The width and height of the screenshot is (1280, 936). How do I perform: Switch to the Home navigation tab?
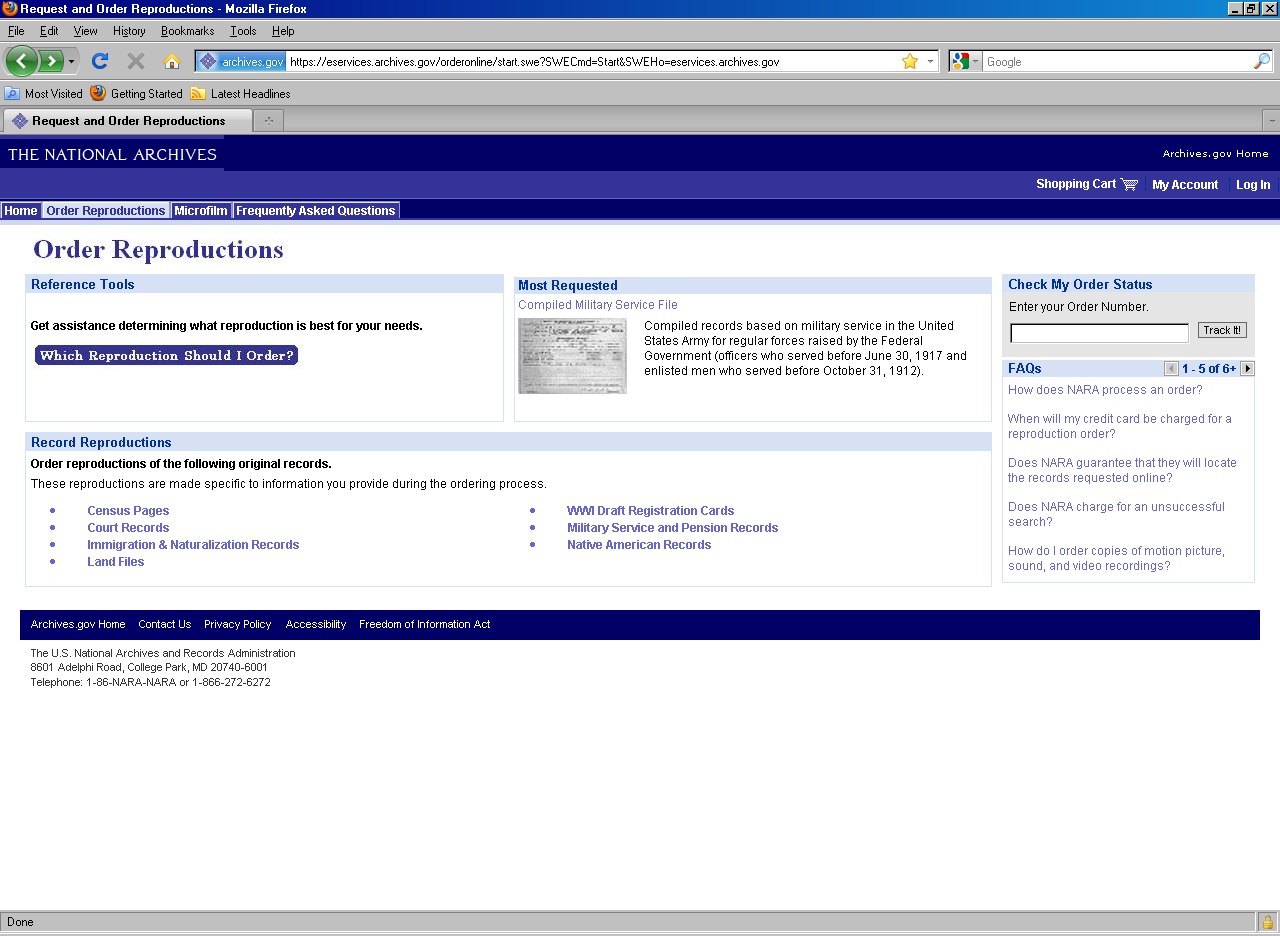(x=21, y=211)
